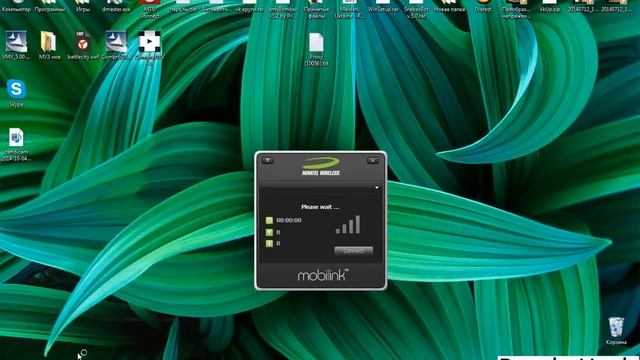
Task: Open the mobilink top-left menu arrow button
Action: 267,160
